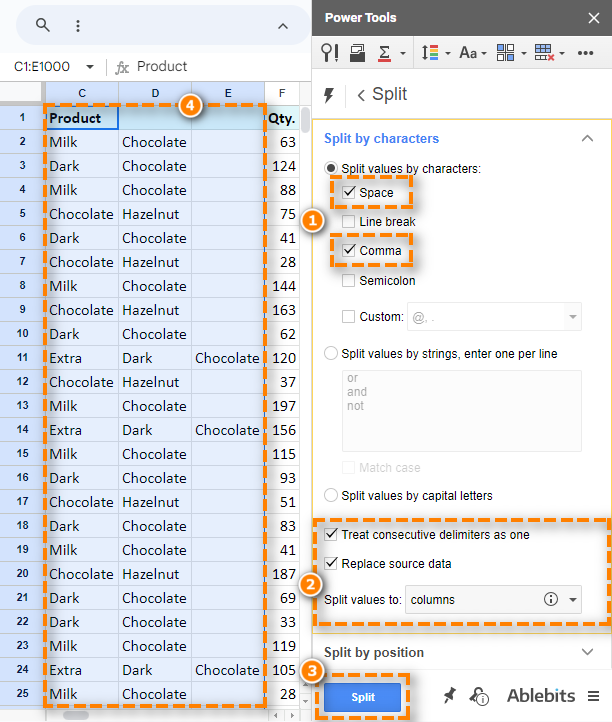The height and width of the screenshot is (722, 612).
Task: Open the Smart Toolbar icon in Power Tools
Action: (330, 53)
